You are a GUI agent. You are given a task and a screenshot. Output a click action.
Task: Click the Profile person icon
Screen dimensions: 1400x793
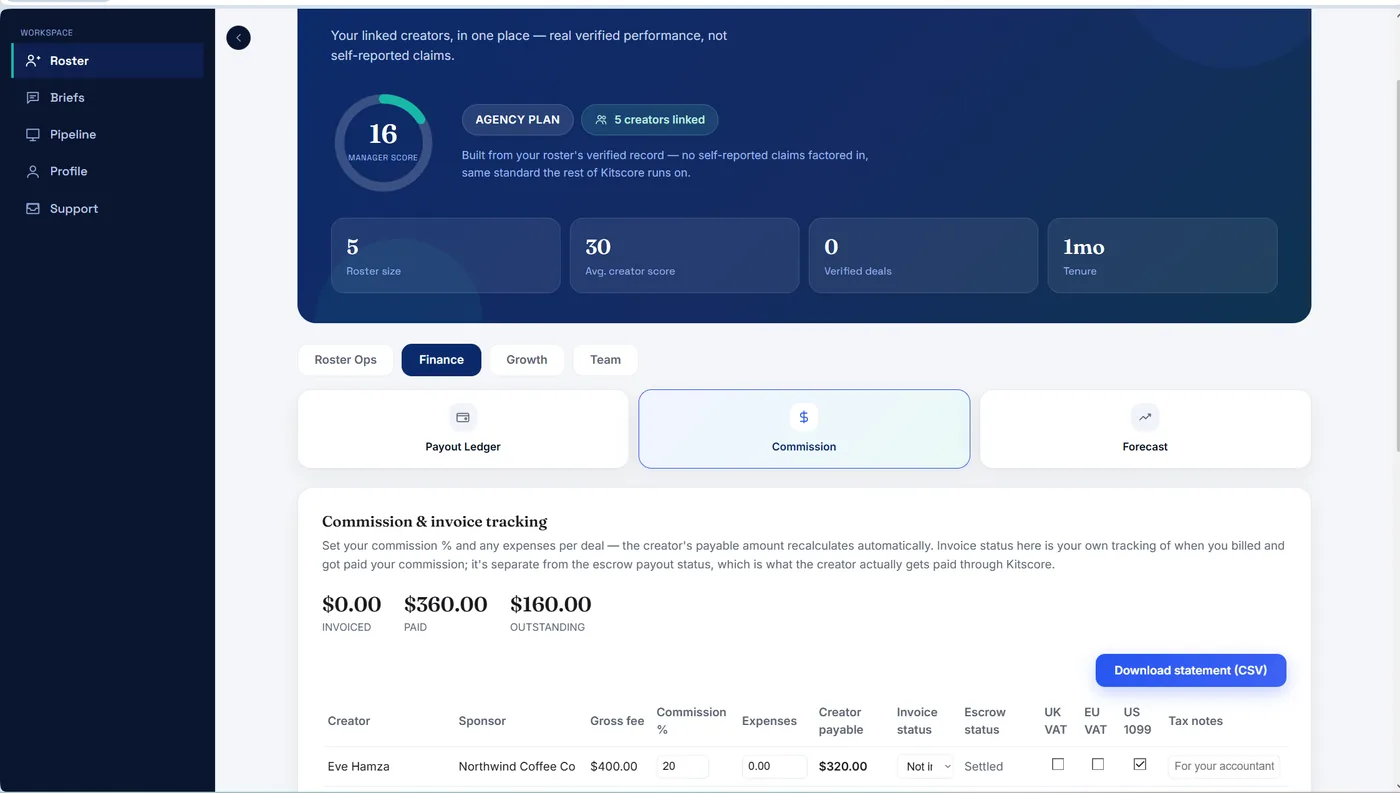(33, 172)
